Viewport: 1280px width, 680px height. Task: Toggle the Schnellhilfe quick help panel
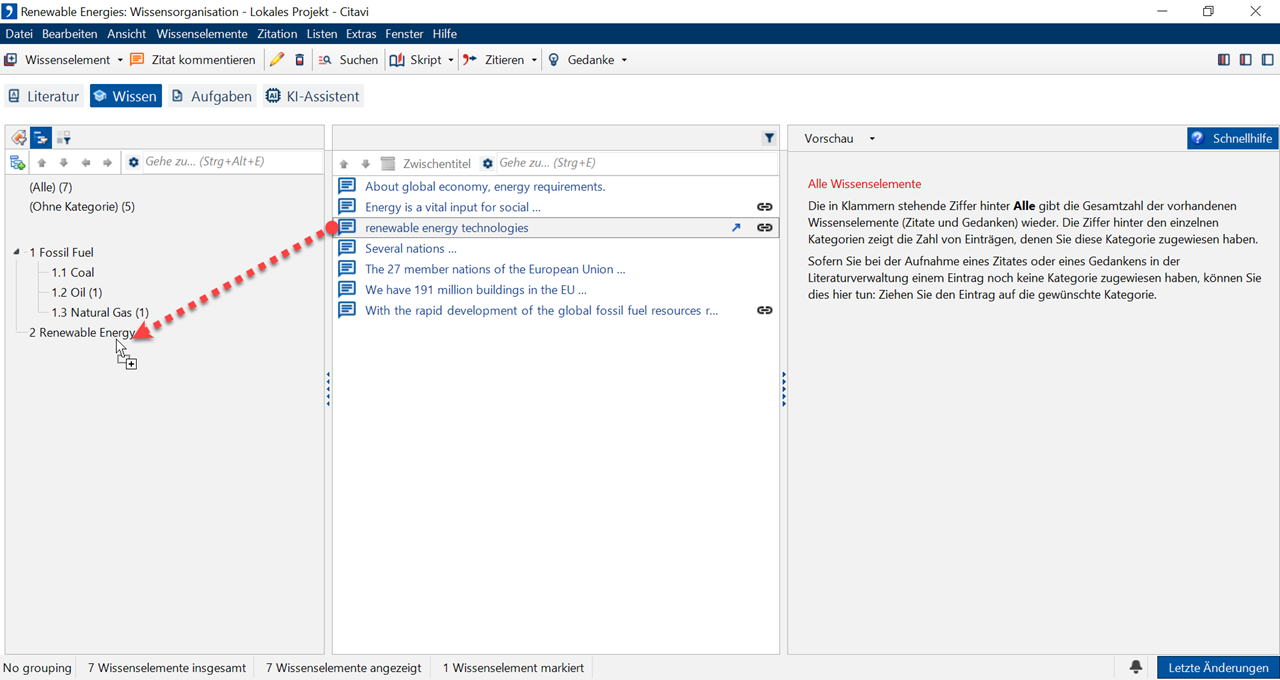click(1232, 139)
